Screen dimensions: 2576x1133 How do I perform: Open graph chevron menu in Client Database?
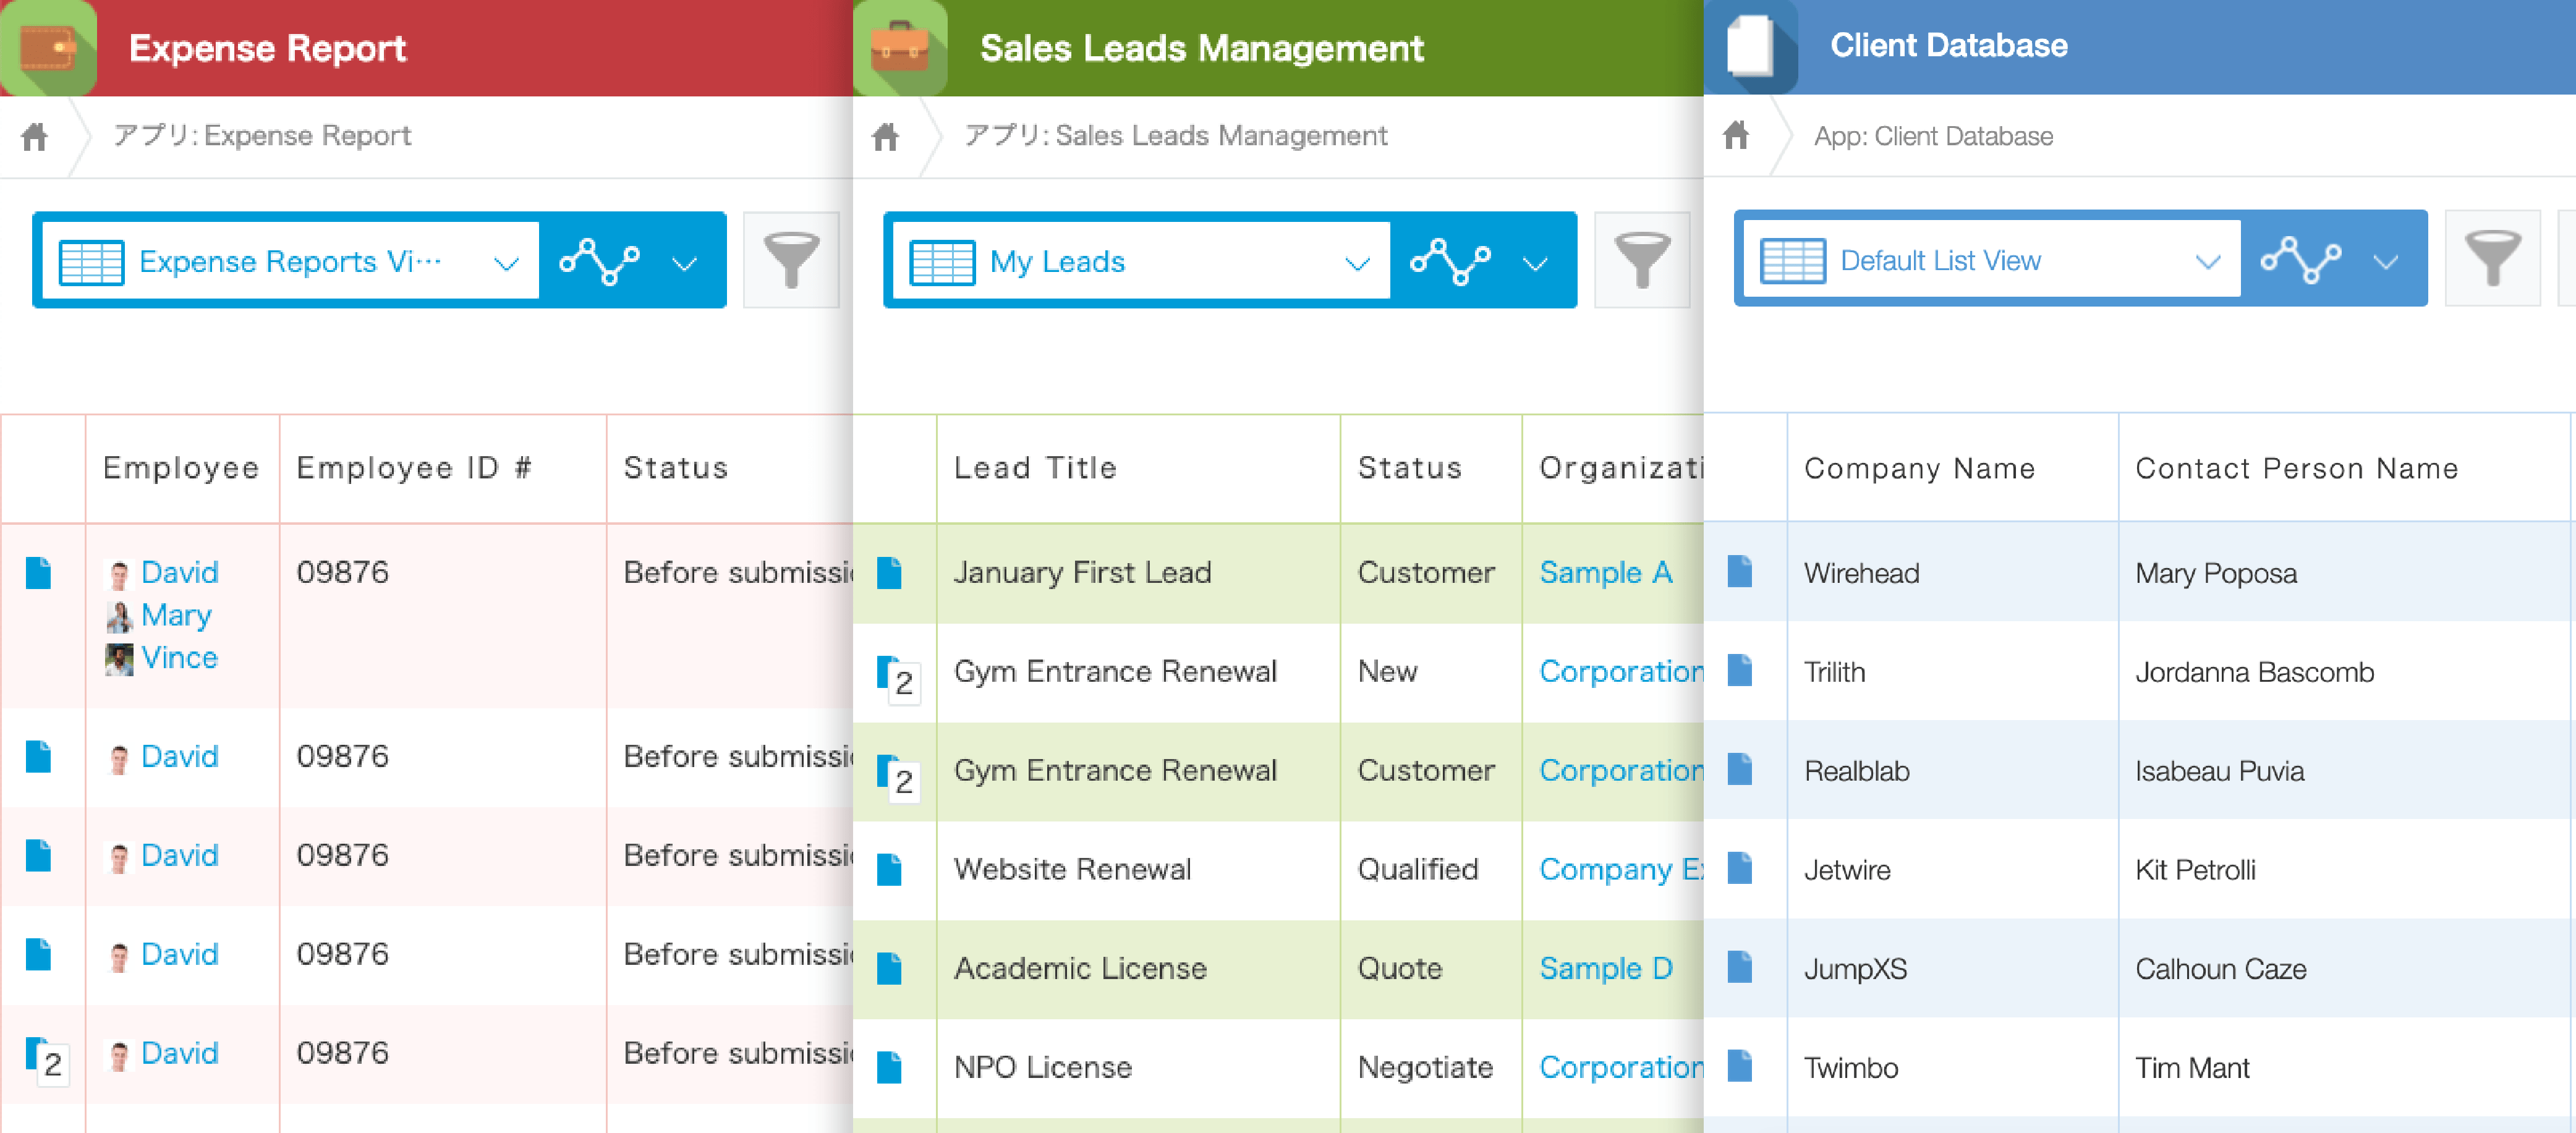(x=2386, y=261)
